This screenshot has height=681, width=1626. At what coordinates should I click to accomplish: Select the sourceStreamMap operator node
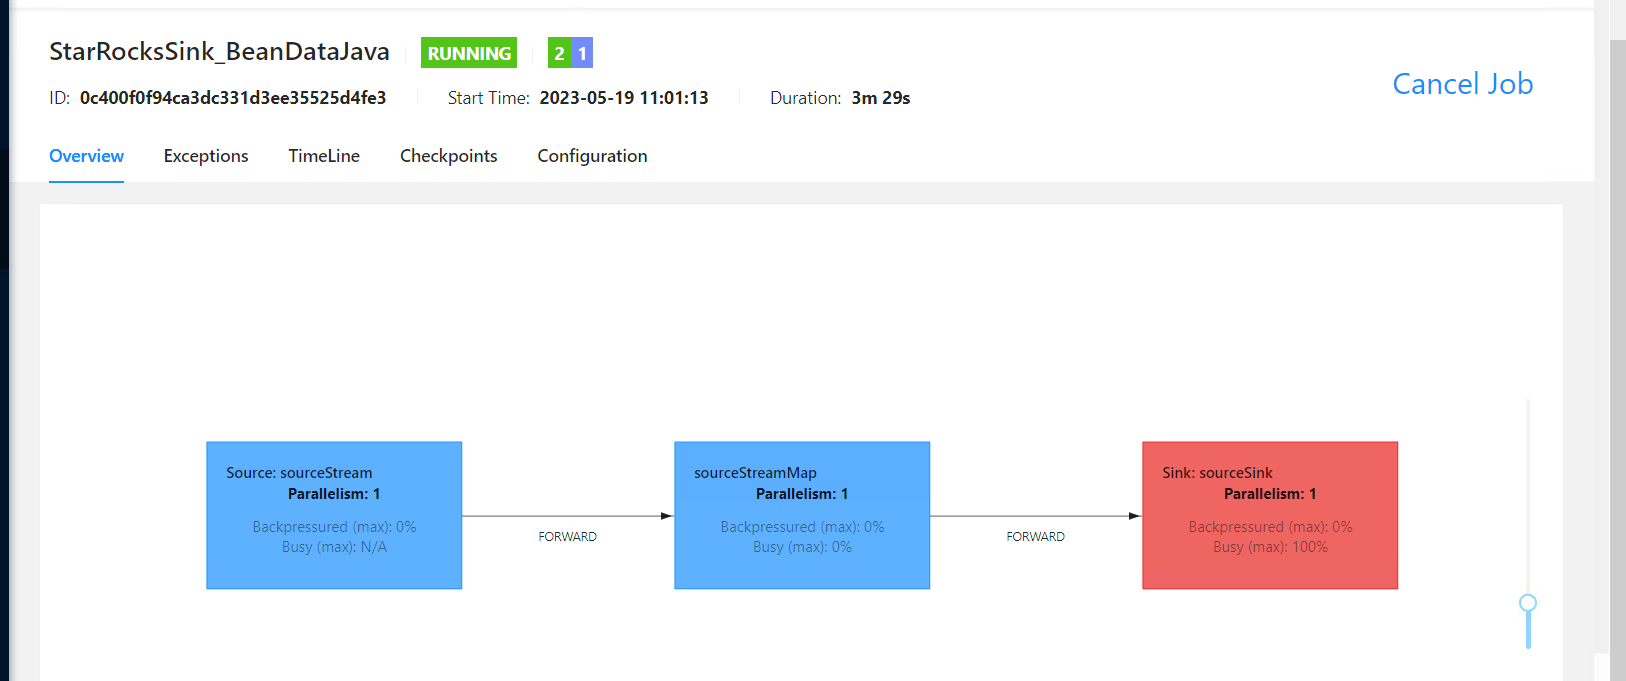(x=802, y=515)
